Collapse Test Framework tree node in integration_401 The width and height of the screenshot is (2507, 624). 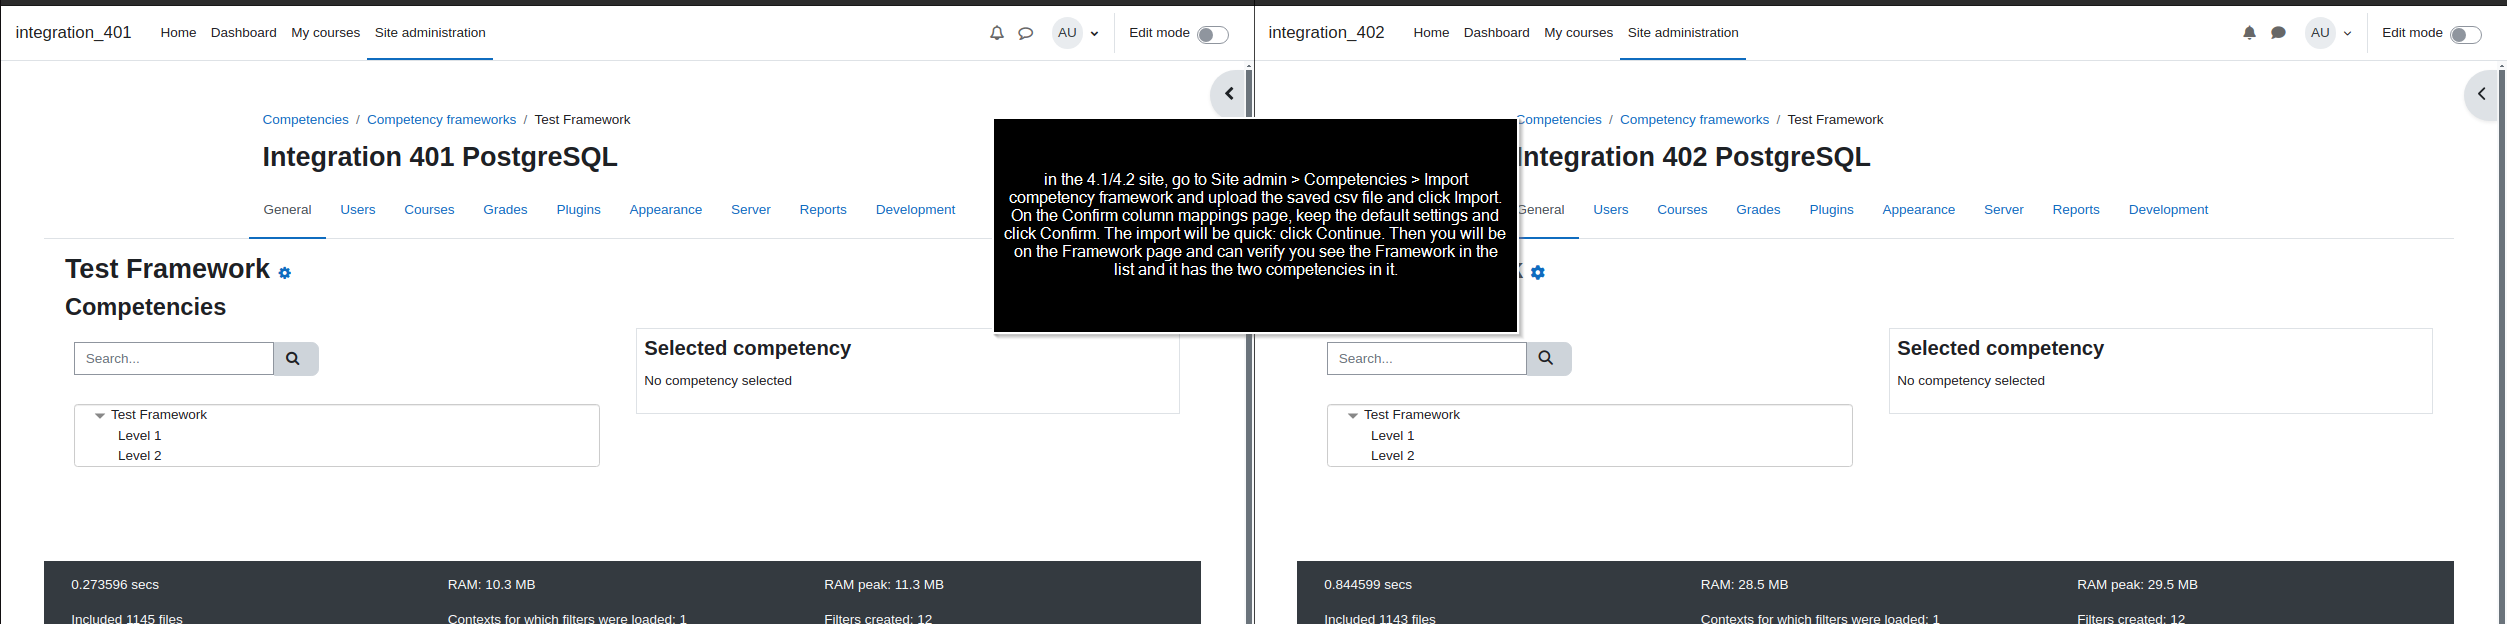point(100,416)
